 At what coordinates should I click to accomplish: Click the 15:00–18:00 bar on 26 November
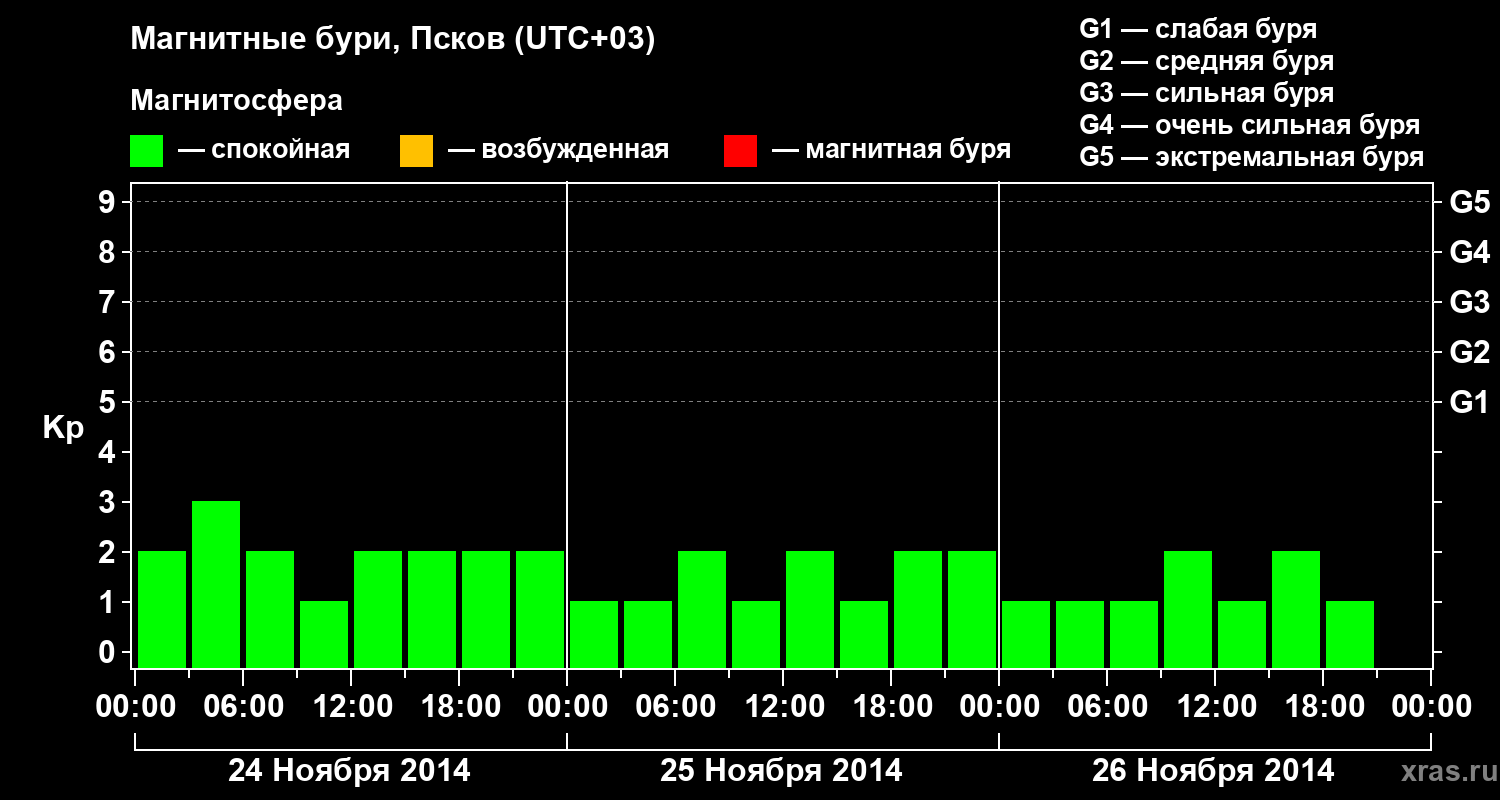click(1296, 609)
